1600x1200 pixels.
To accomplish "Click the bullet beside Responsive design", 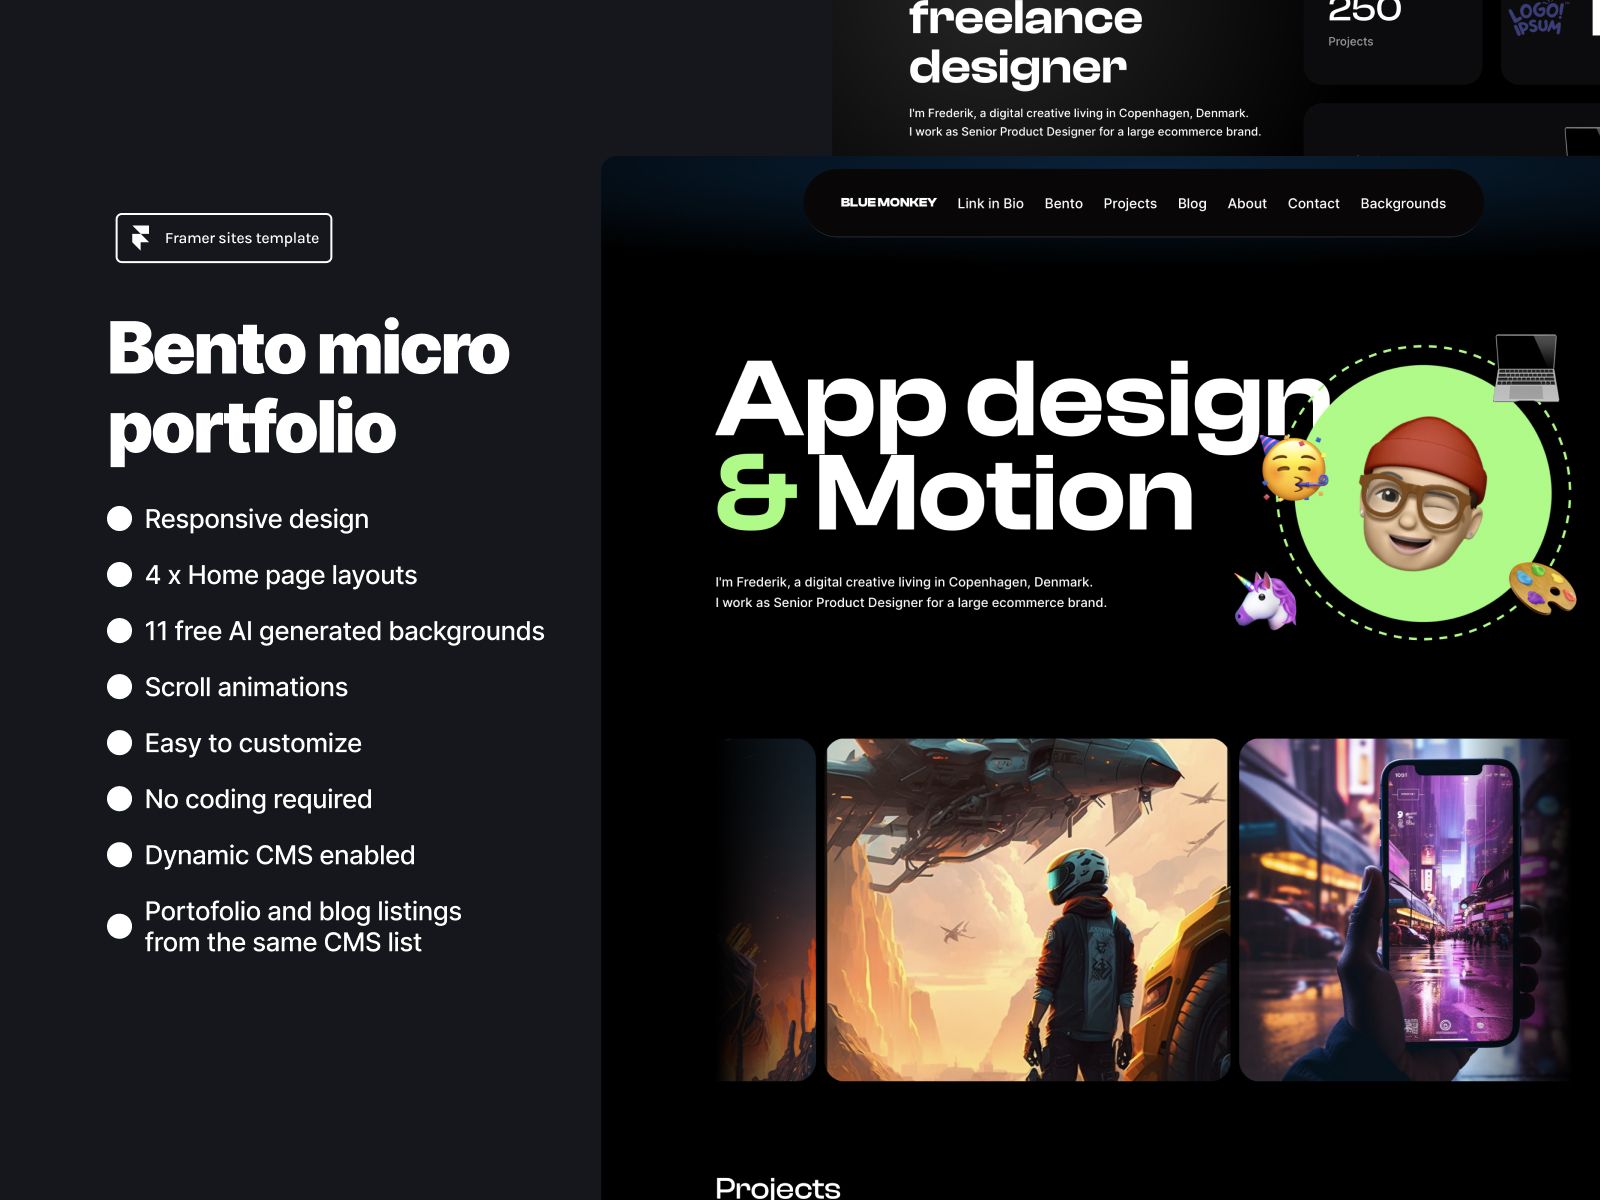I will [x=120, y=519].
